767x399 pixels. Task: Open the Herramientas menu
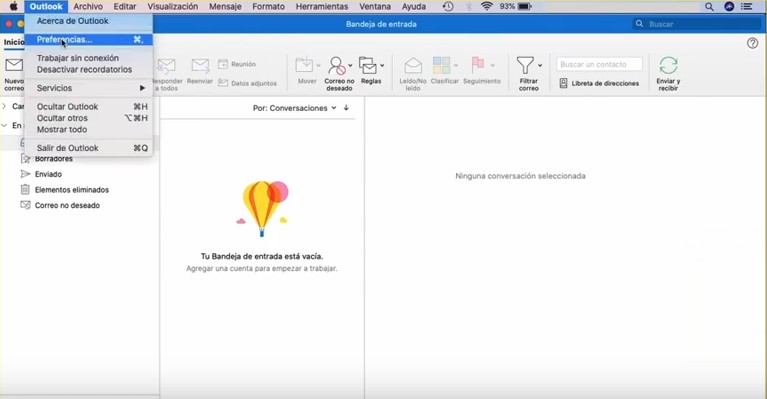[322, 6]
